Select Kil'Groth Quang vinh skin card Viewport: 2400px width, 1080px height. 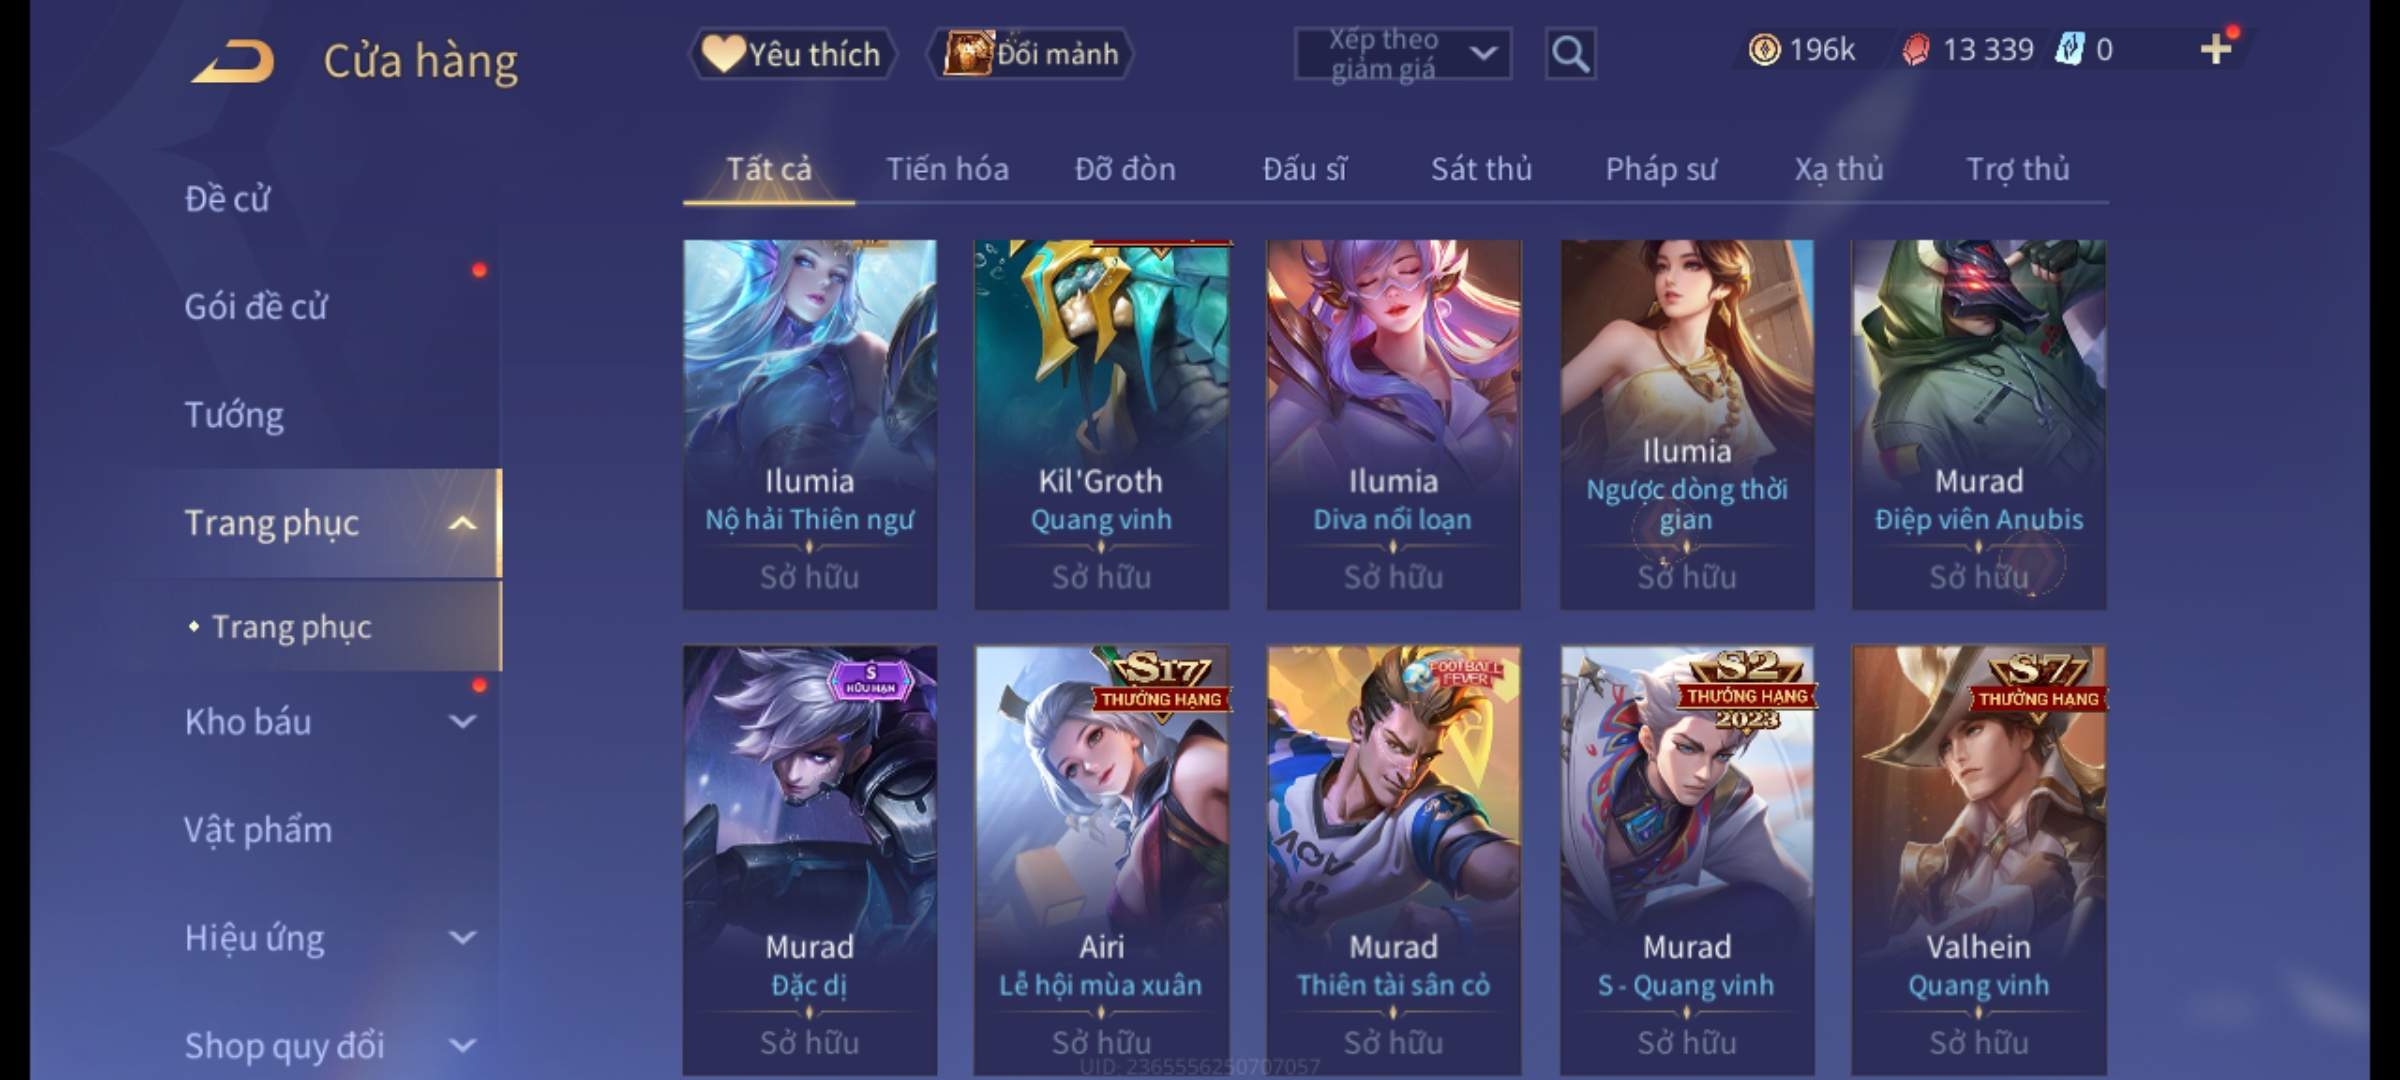pos(1101,424)
